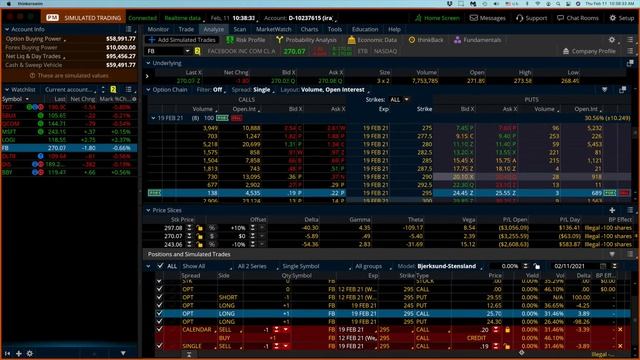
Task: Open the Spread Single dropdown
Action: point(253,90)
